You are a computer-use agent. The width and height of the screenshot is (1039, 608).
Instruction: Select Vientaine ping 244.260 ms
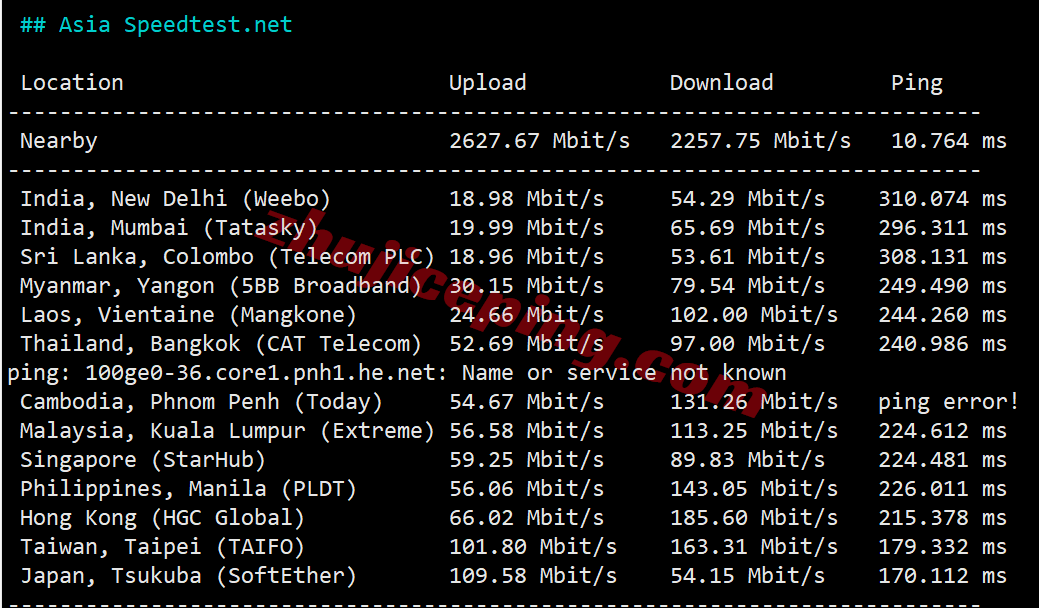[943, 315]
